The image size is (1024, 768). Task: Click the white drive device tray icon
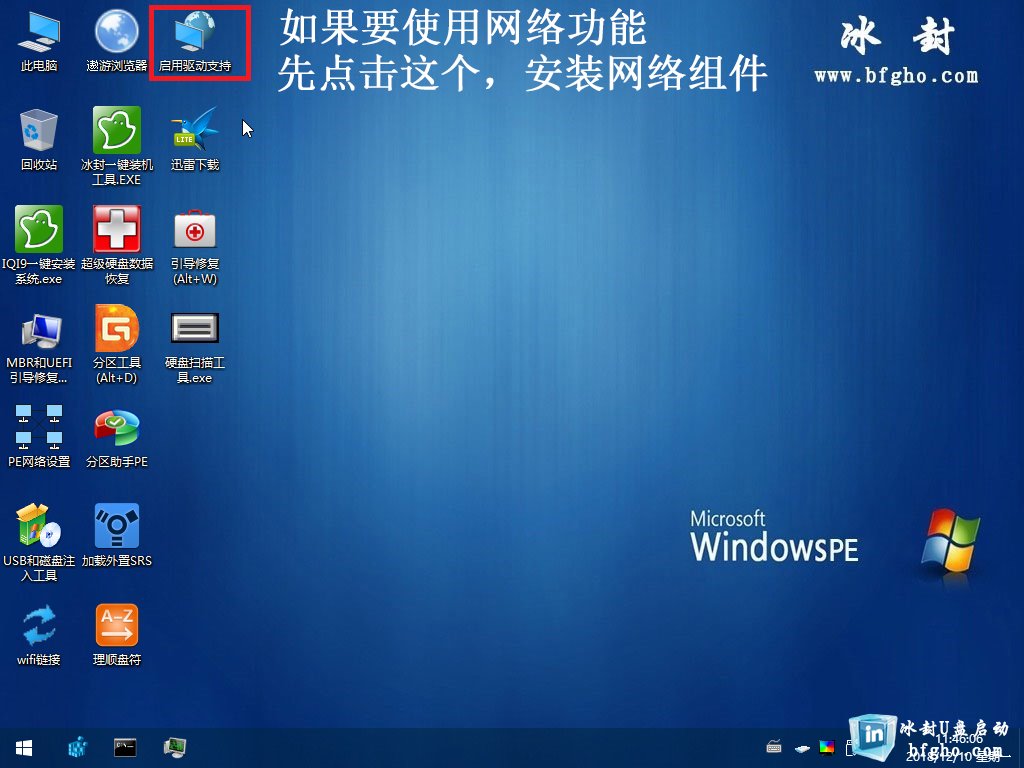coord(803,748)
